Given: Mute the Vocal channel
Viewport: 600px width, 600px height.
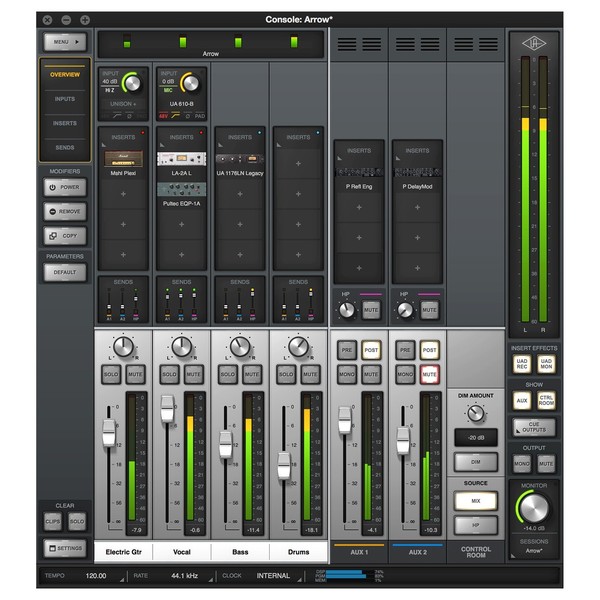Looking at the screenshot, I should click(194, 374).
